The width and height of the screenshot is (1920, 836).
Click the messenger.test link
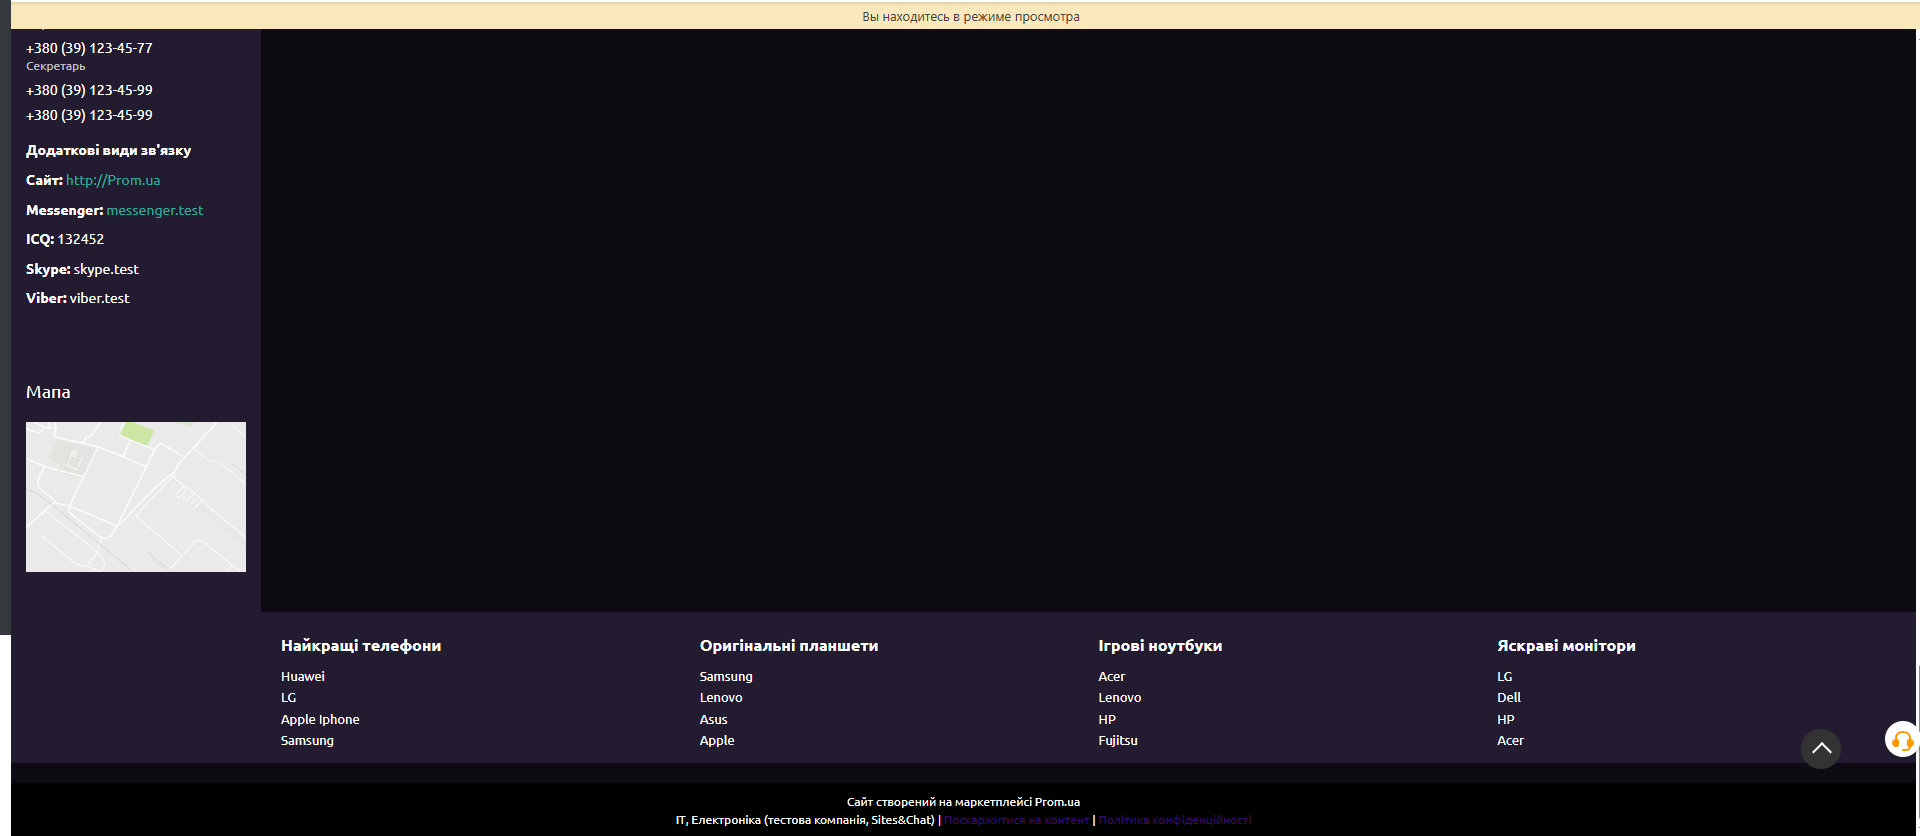pos(155,210)
